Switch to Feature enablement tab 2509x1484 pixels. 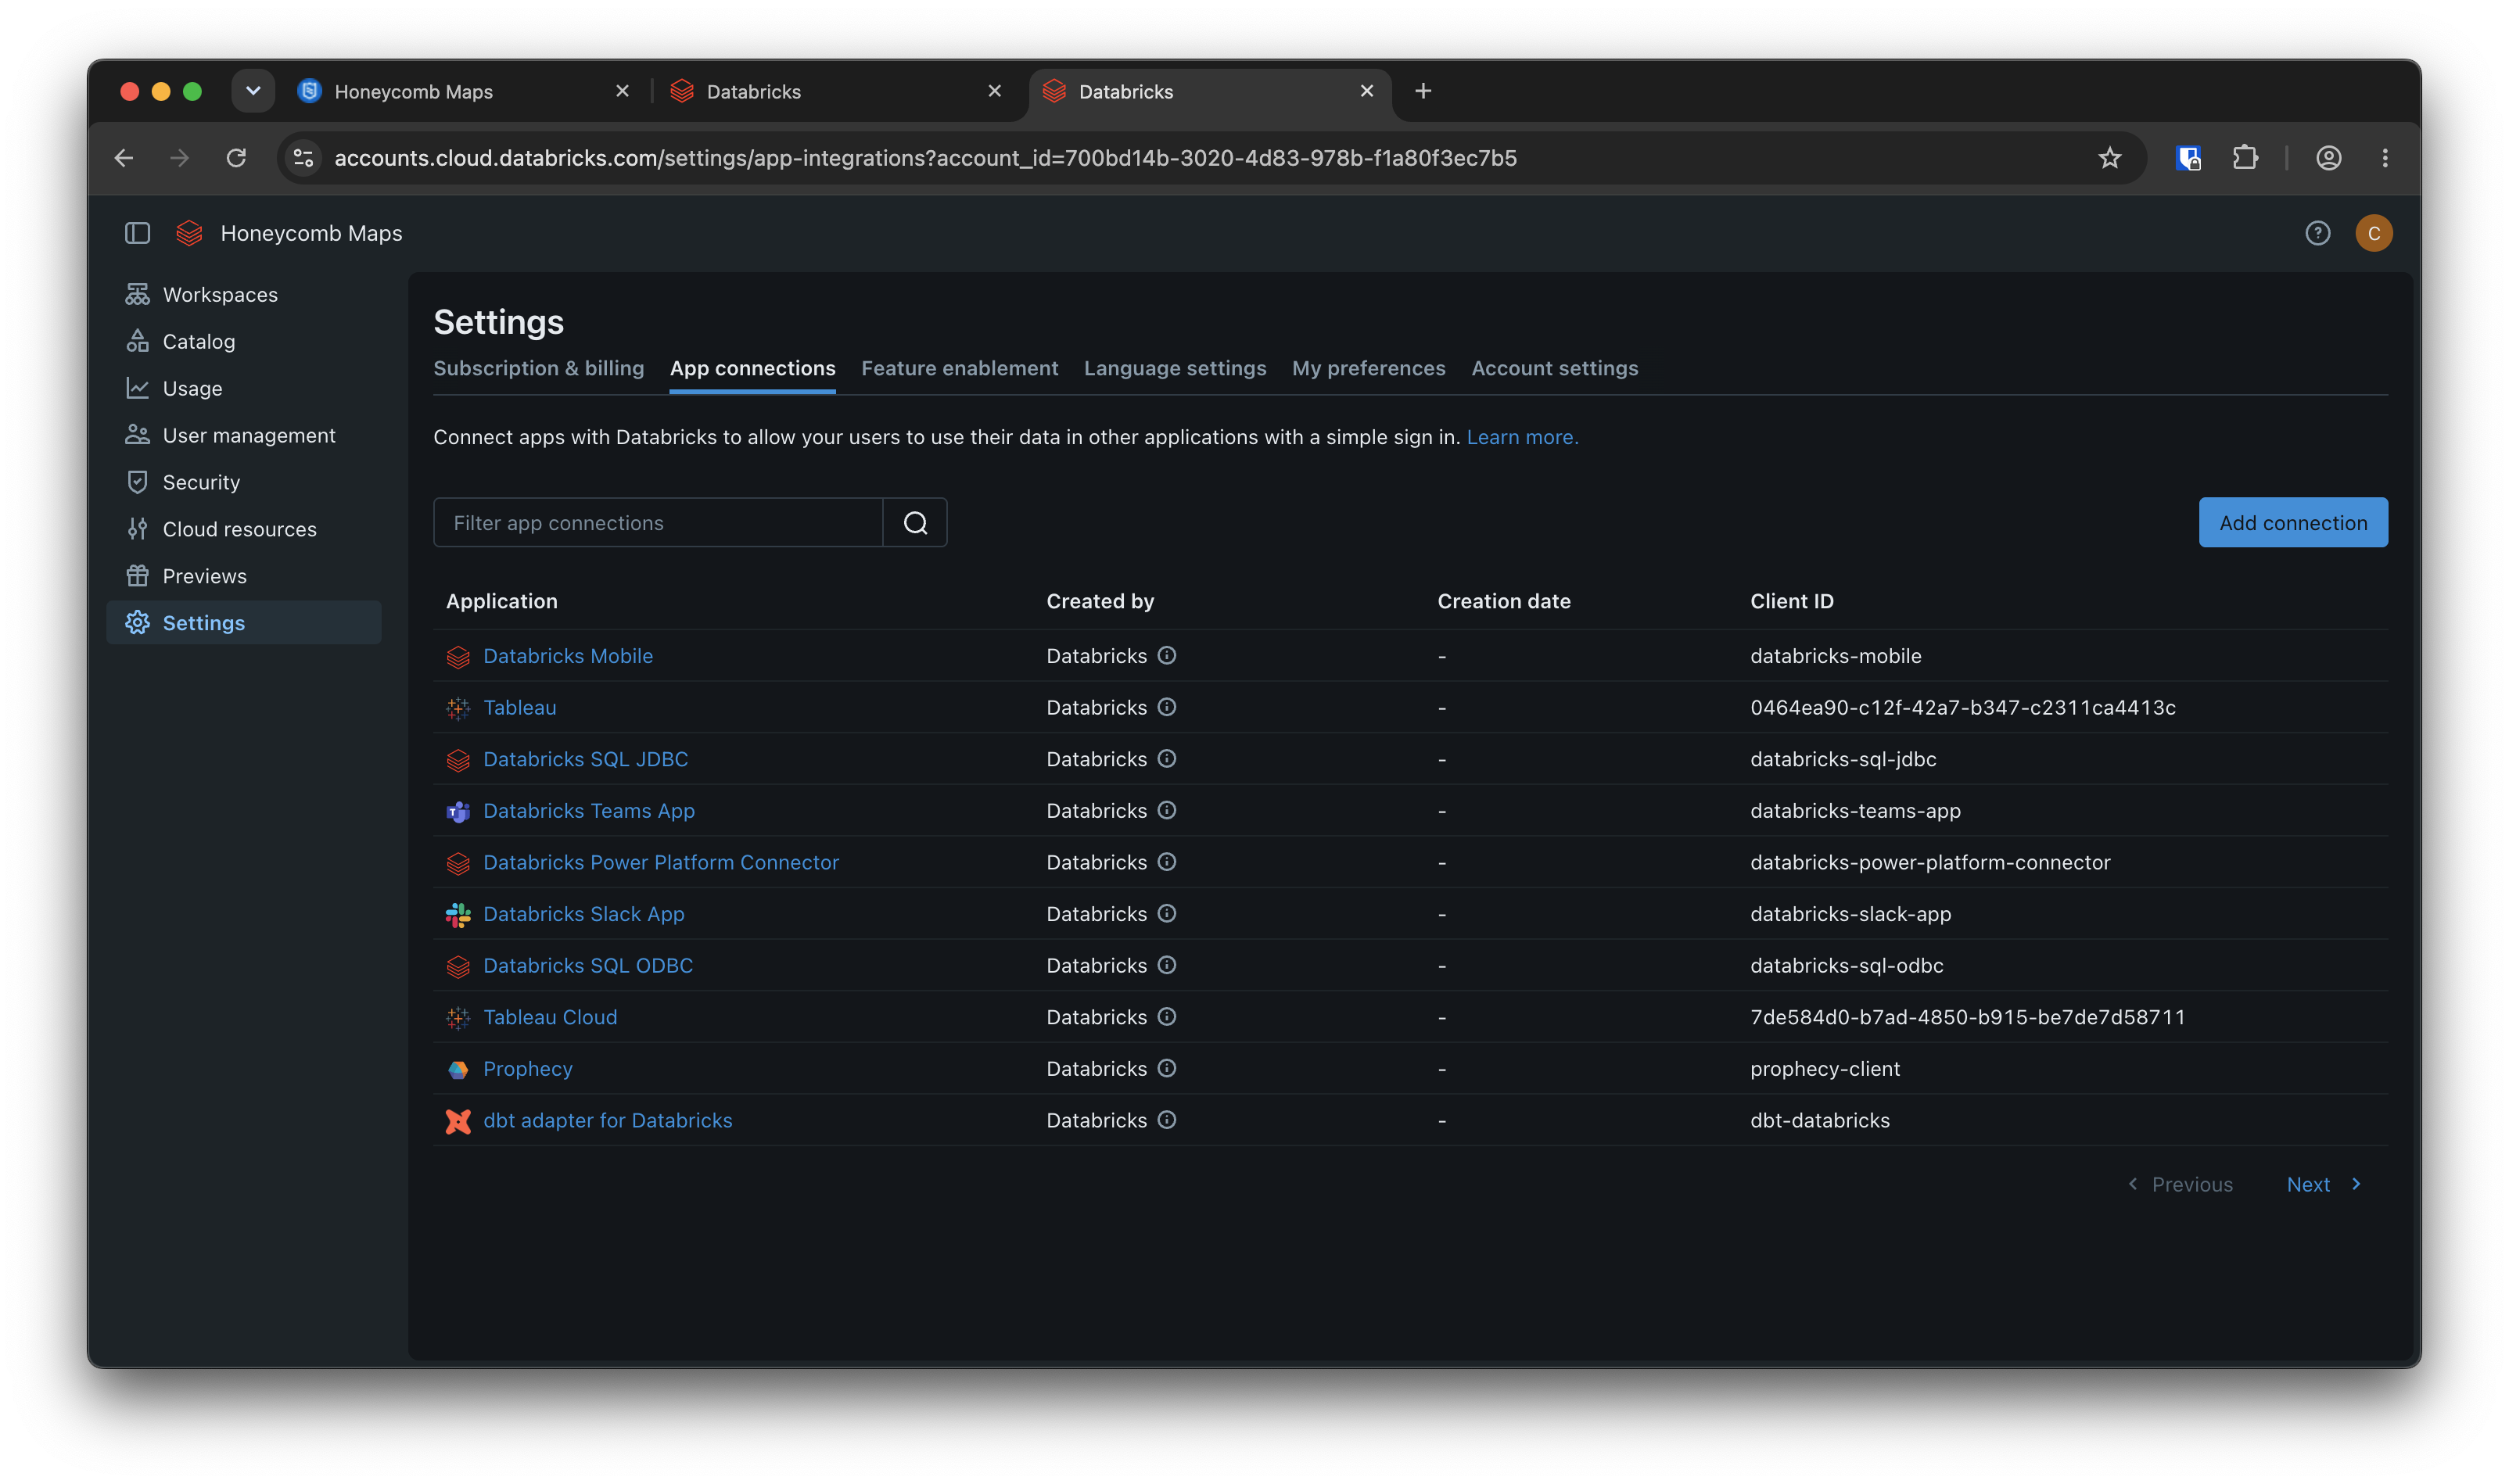[x=959, y=368]
